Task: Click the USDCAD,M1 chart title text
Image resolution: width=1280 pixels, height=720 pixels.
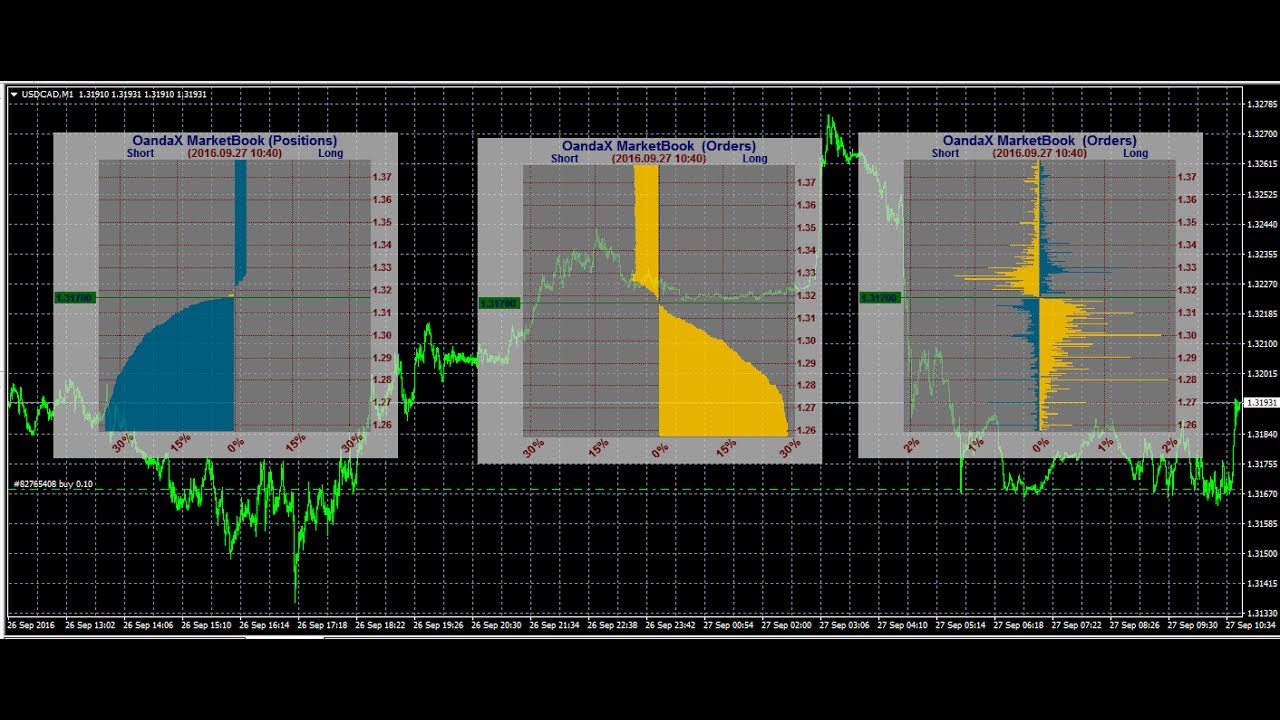Action: [x=48, y=94]
